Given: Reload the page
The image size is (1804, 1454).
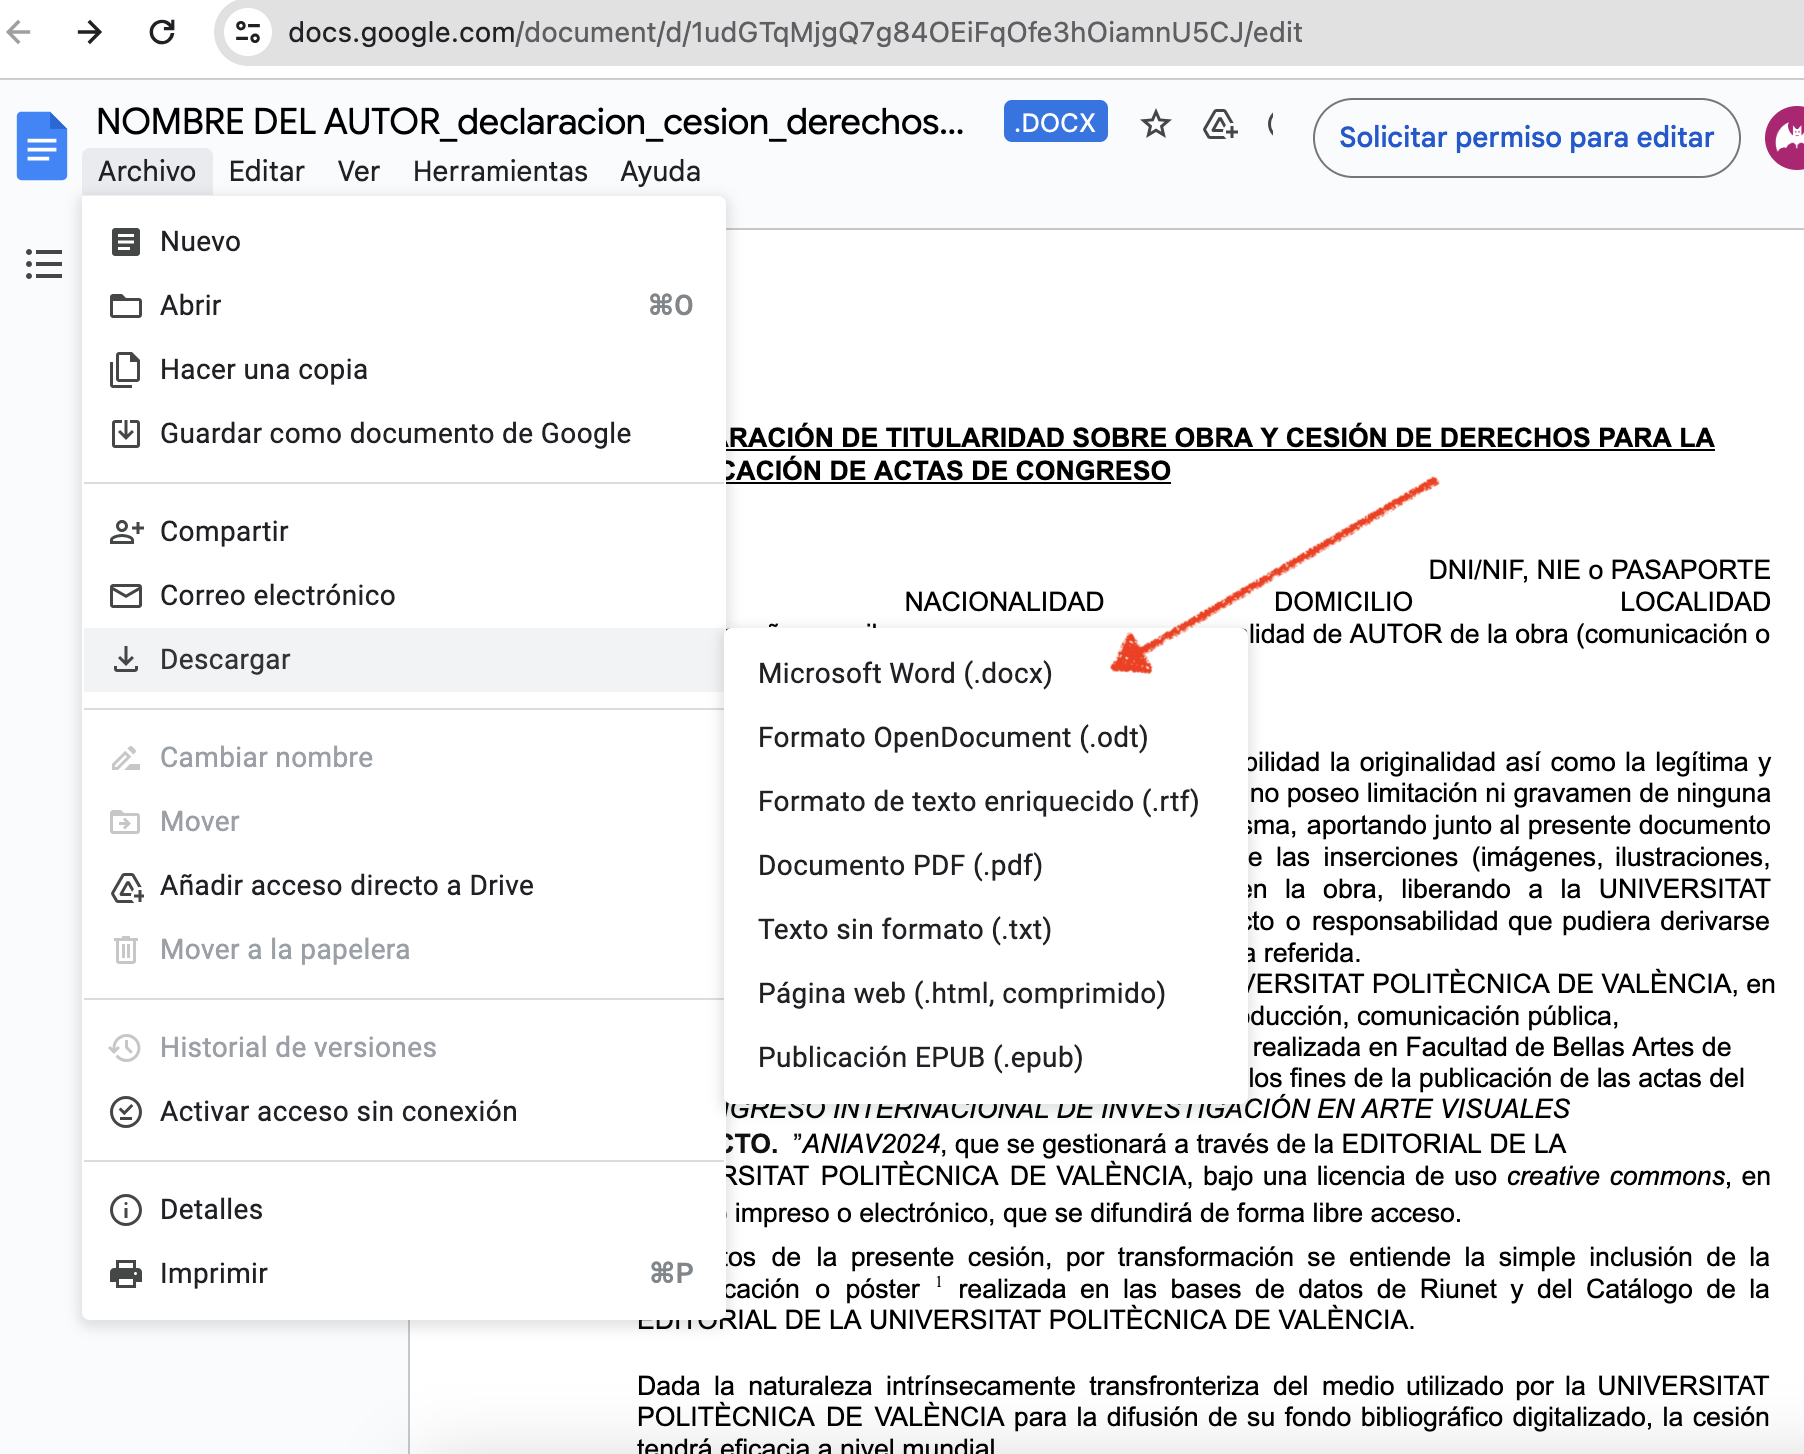Looking at the screenshot, I should [162, 32].
